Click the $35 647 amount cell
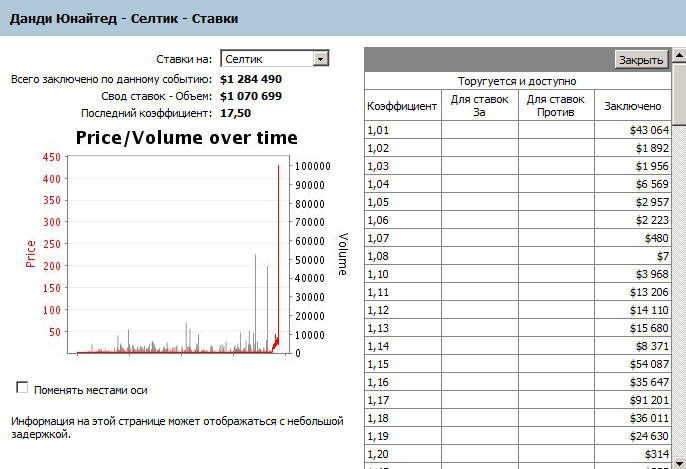This screenshot has height=469, width=686. click(x=633, y=382)
